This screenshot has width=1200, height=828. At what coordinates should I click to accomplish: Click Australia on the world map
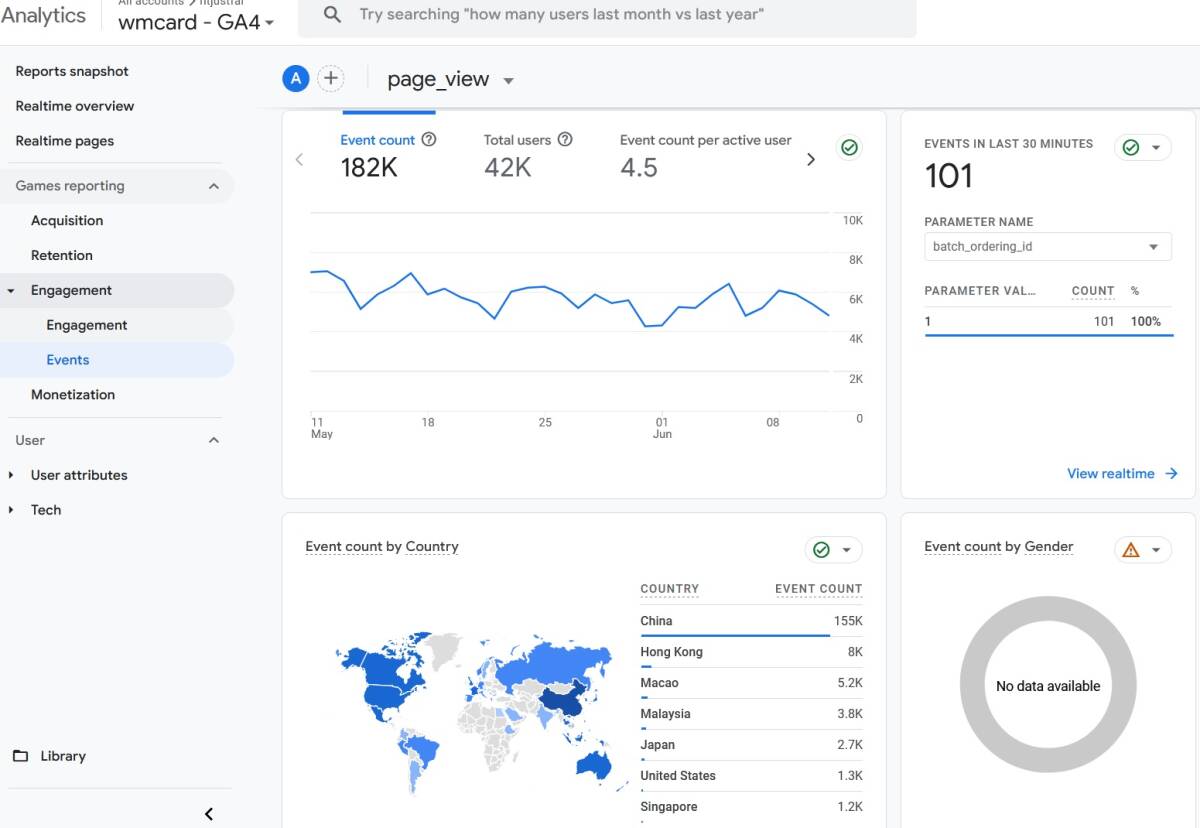coord(592,765)
